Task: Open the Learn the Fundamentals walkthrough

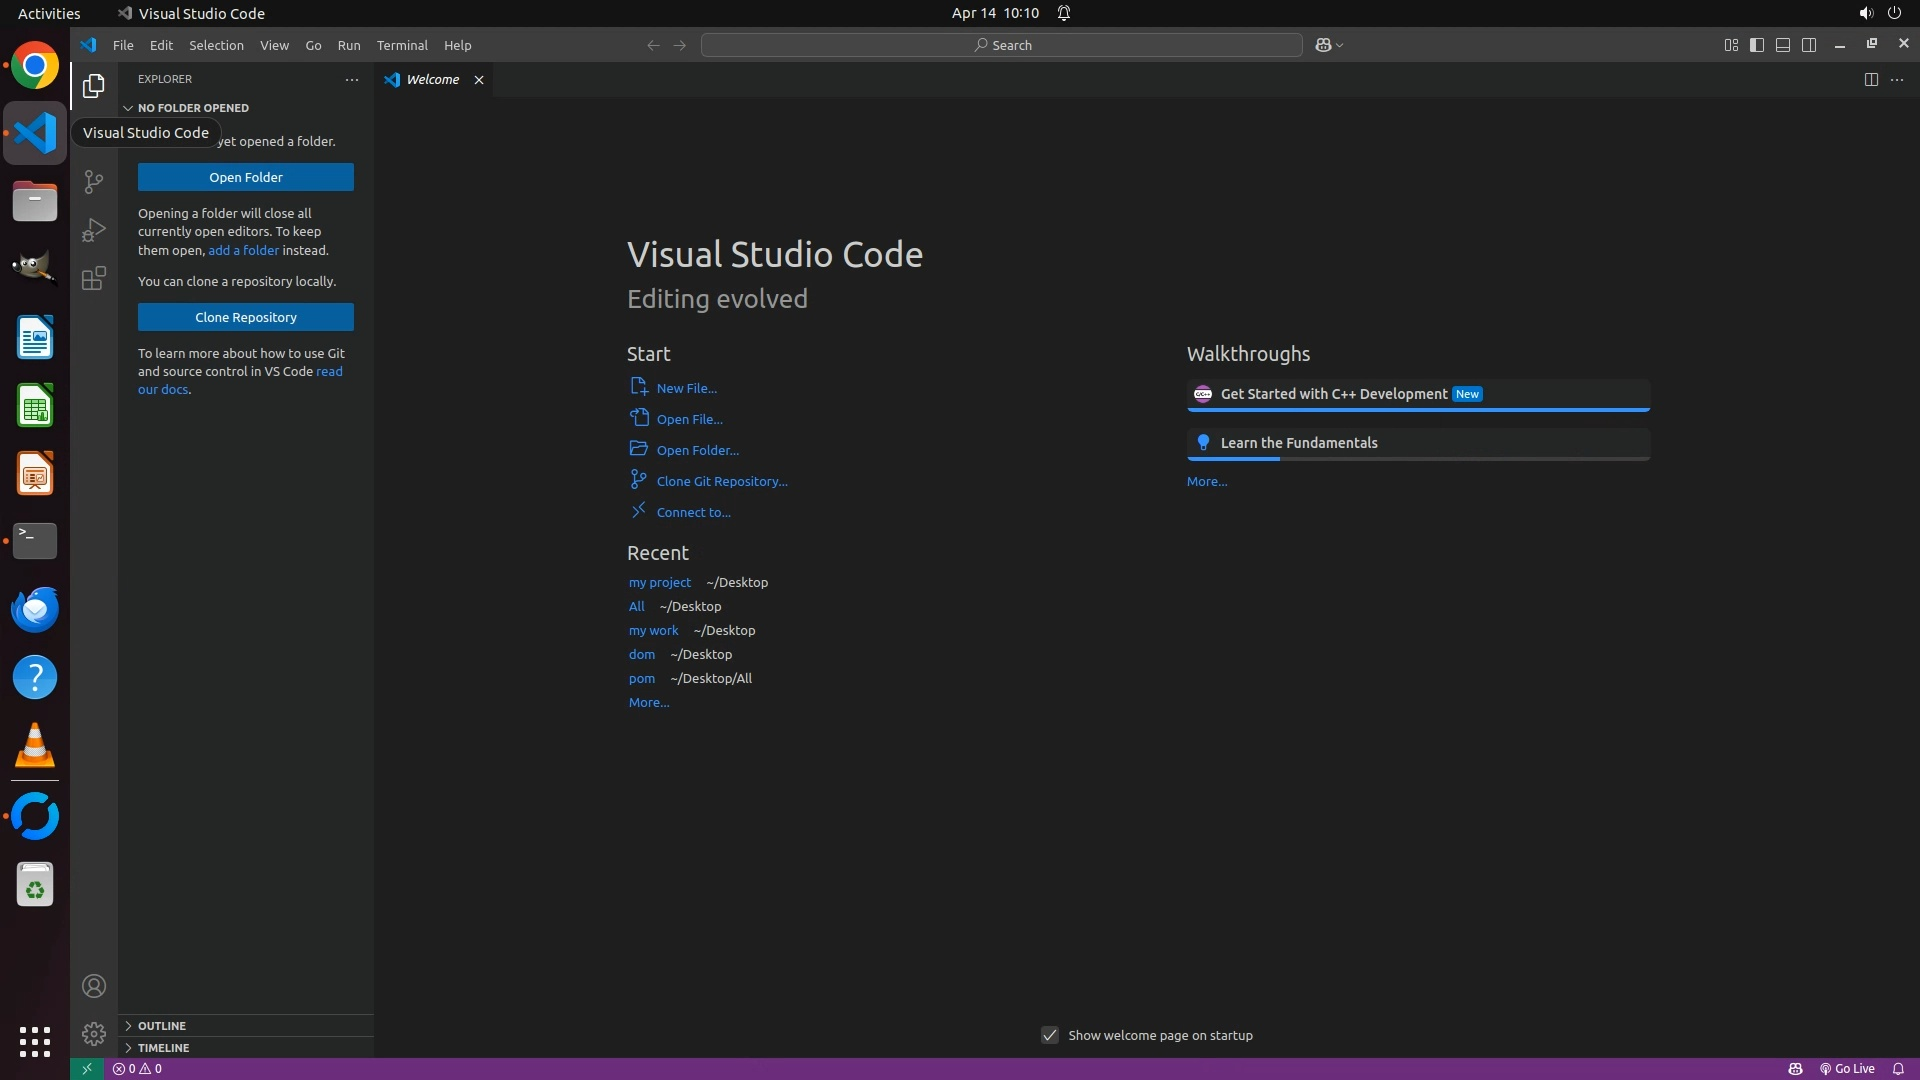Action: point(1298,443)
